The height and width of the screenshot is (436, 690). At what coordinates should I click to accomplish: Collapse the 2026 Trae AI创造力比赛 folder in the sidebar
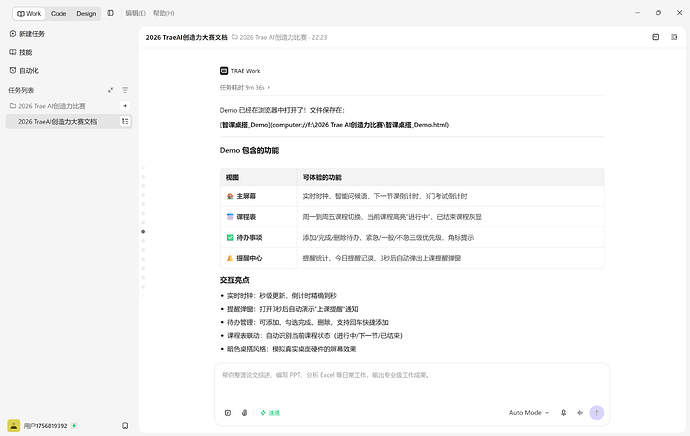point(48,106)
